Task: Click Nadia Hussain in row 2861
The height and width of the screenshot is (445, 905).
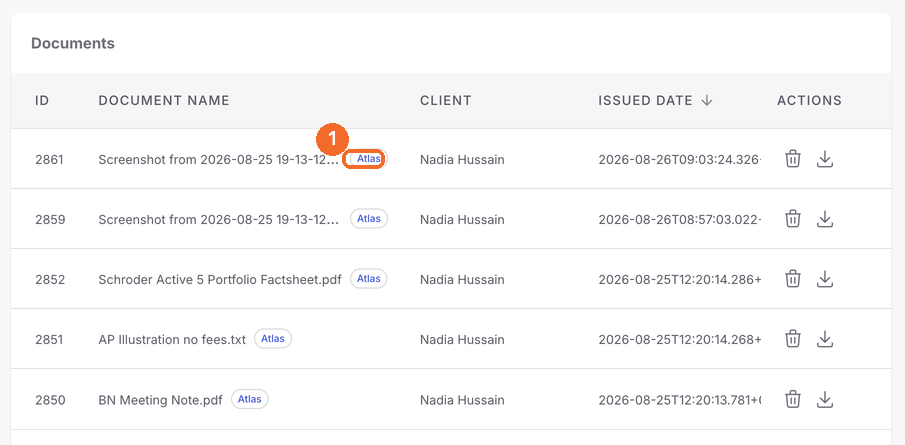Action: point(462,159)
